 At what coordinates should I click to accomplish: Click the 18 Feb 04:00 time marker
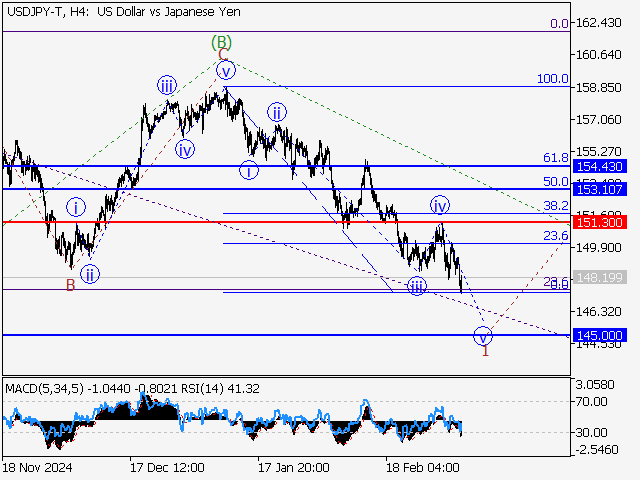point(423,467)
